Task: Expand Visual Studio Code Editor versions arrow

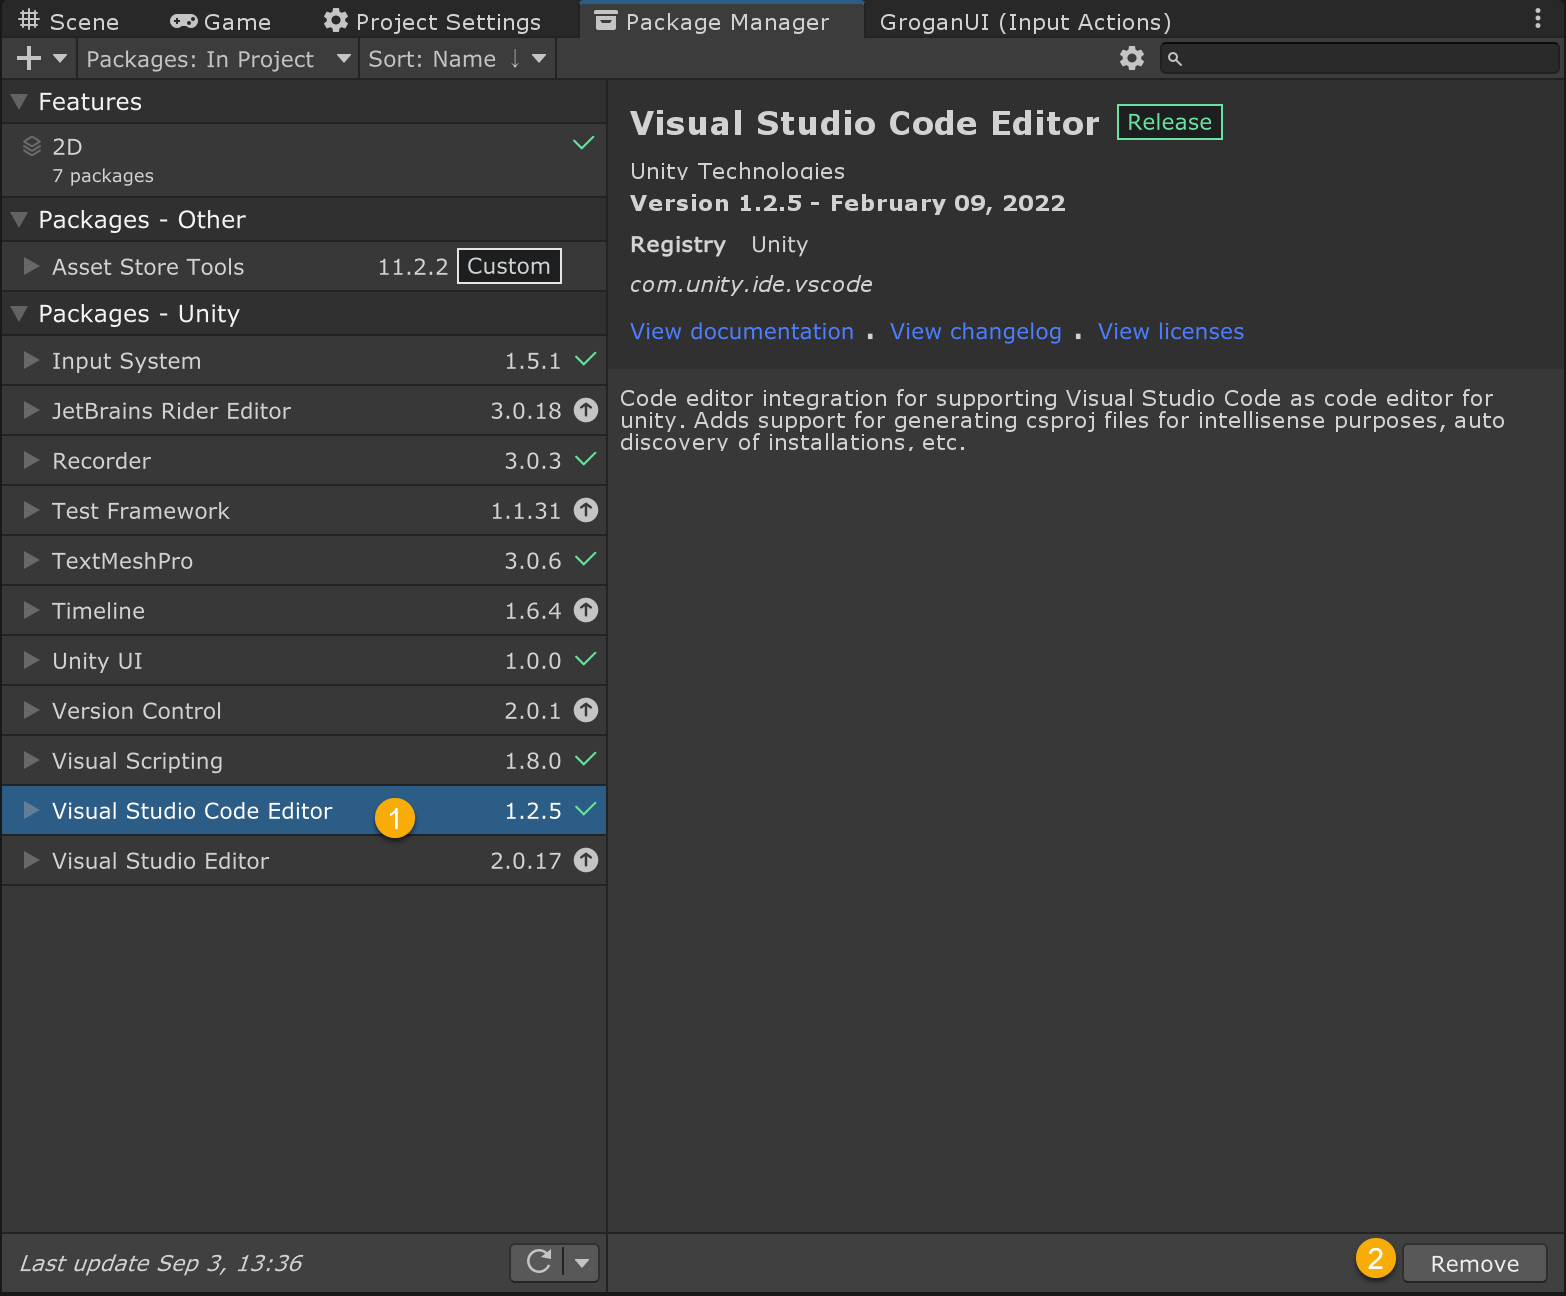Action: click(31, 810)
